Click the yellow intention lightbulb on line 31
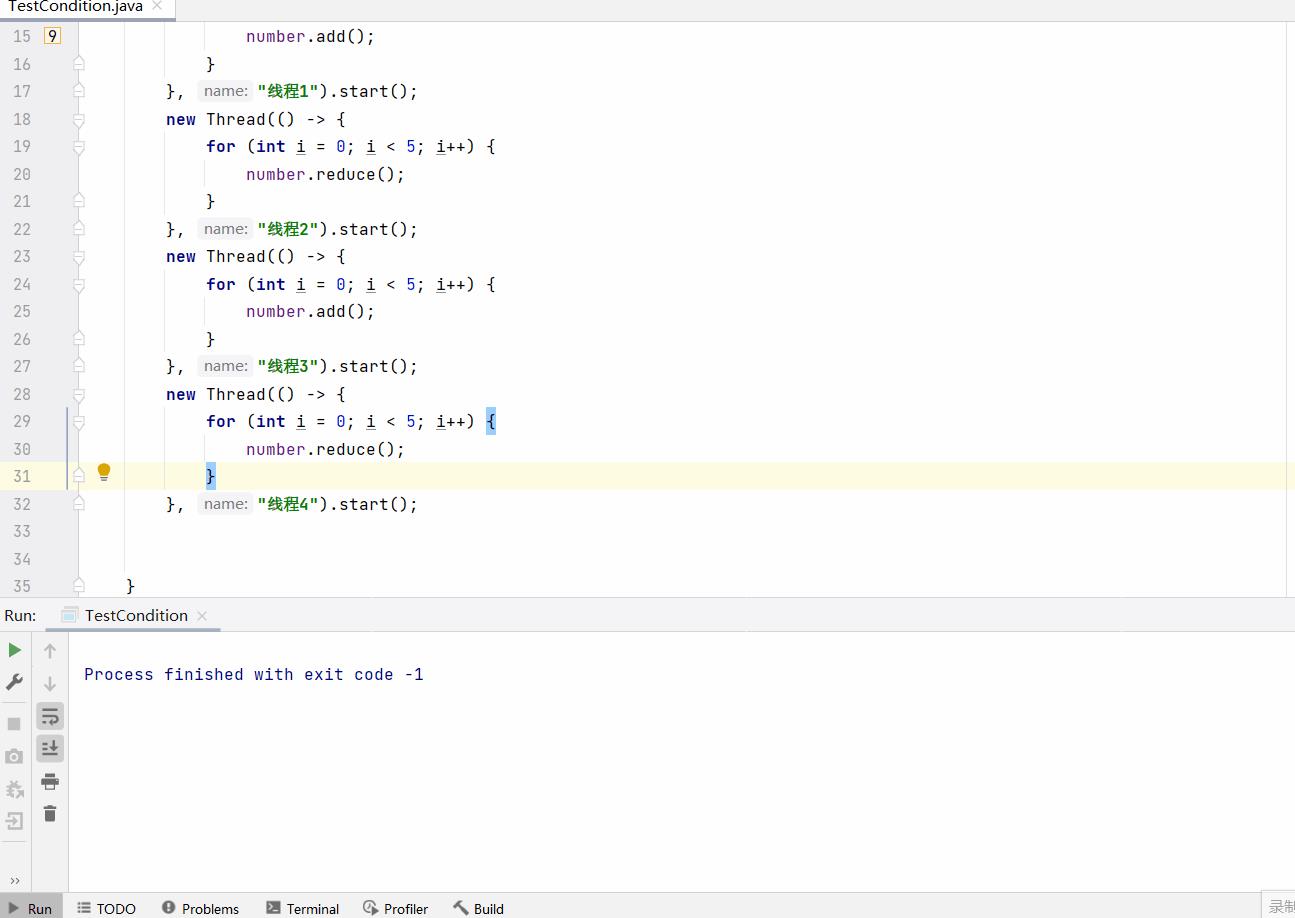 [x=104, y=472]
